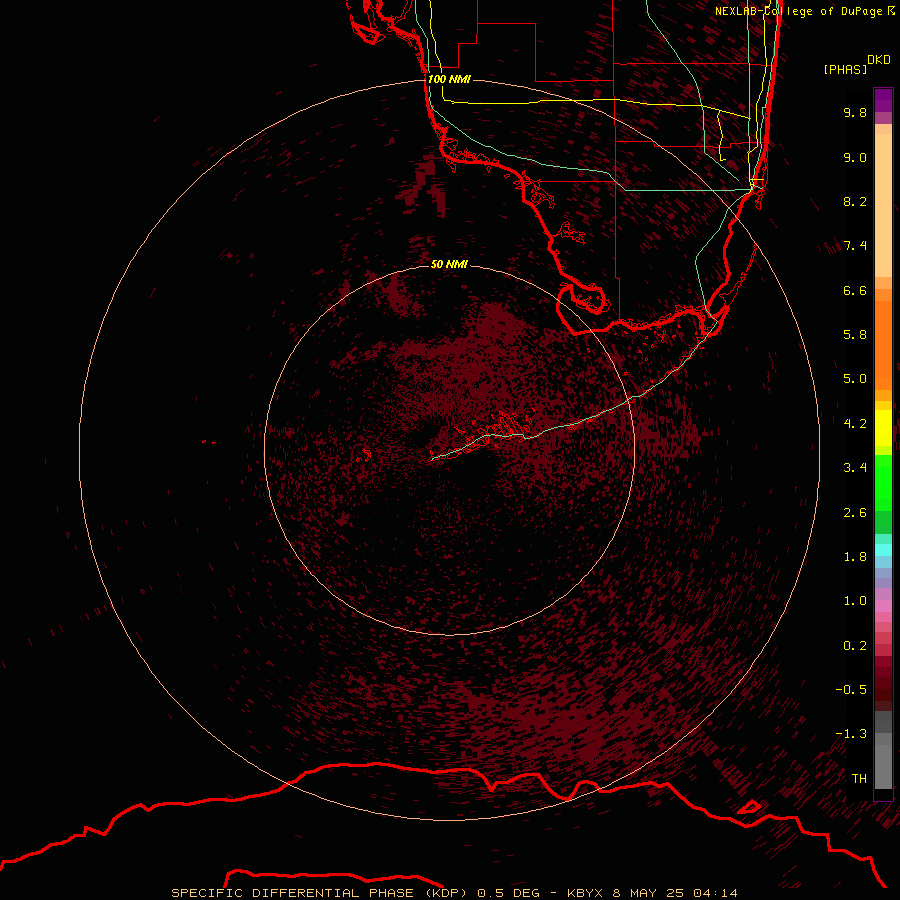Click the 5.0 color scale value
This screenshot has width=900, height=900.
[x=855, y=379]
